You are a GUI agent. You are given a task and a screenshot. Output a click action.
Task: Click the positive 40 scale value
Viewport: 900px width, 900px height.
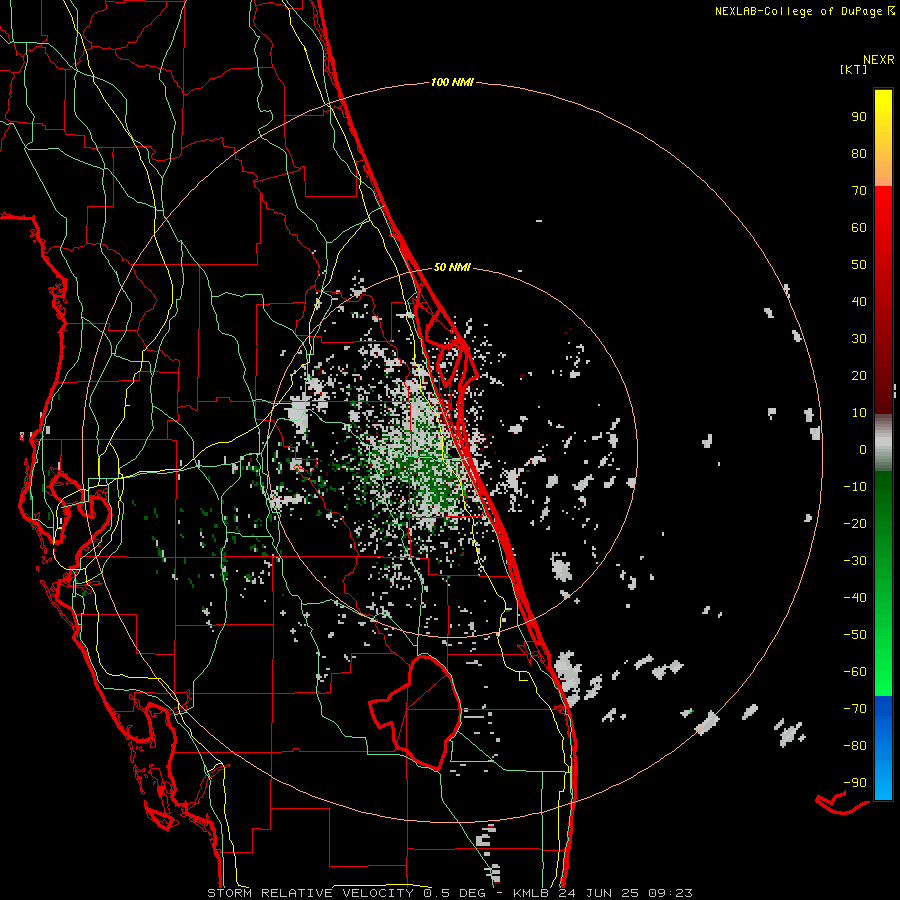pyautogui.click(x=859, y=302)
